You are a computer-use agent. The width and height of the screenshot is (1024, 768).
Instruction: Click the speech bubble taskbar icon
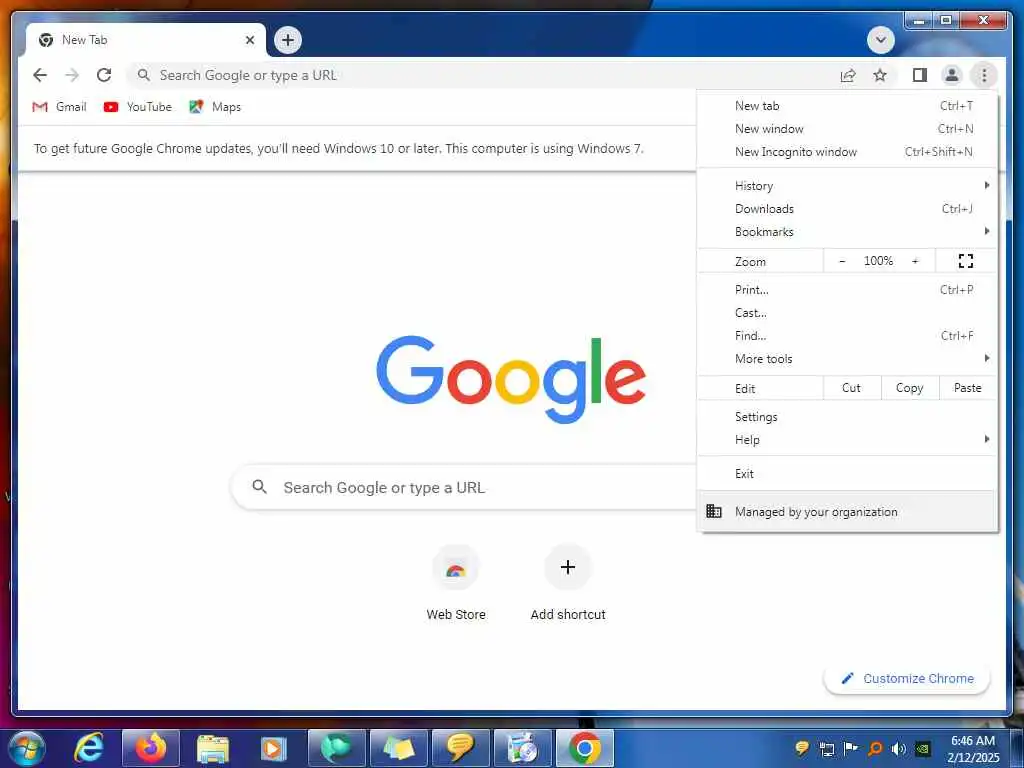(x=460, y=748)
